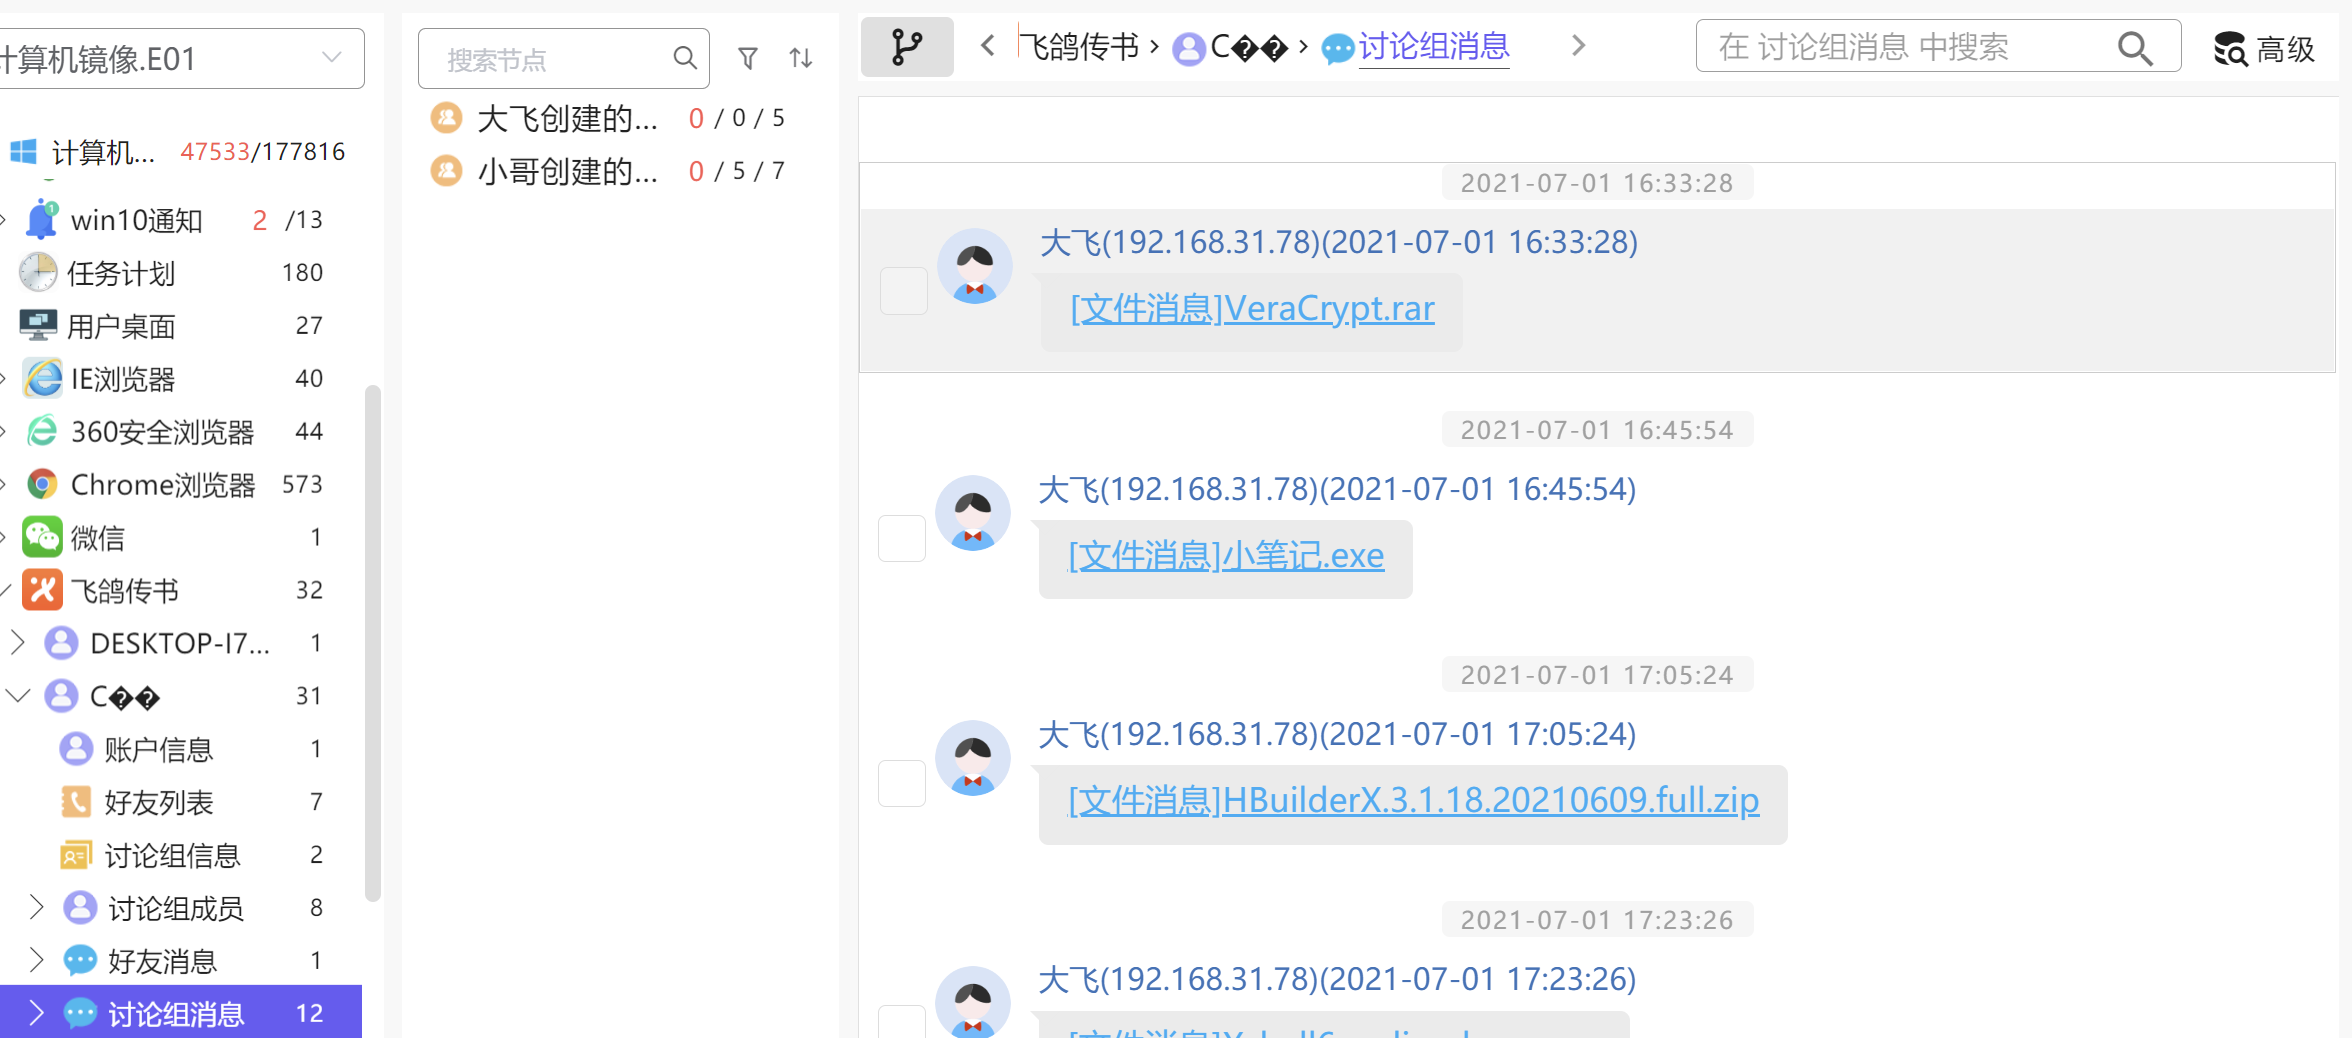Open the HBuilderX.3.1.18.20210609.full.zip link

1413,801
